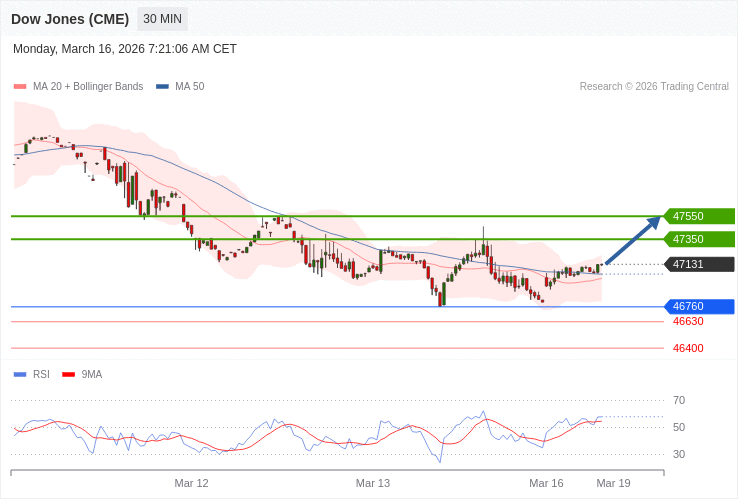Click the 47350 resistance price tag
The height and width of the screenshot is (500, 738).
pyautogui.click(x=699, y=239)
